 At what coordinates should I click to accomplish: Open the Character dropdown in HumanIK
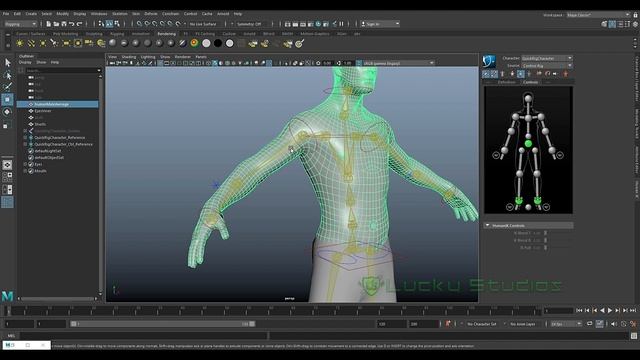tap(547, 58)
